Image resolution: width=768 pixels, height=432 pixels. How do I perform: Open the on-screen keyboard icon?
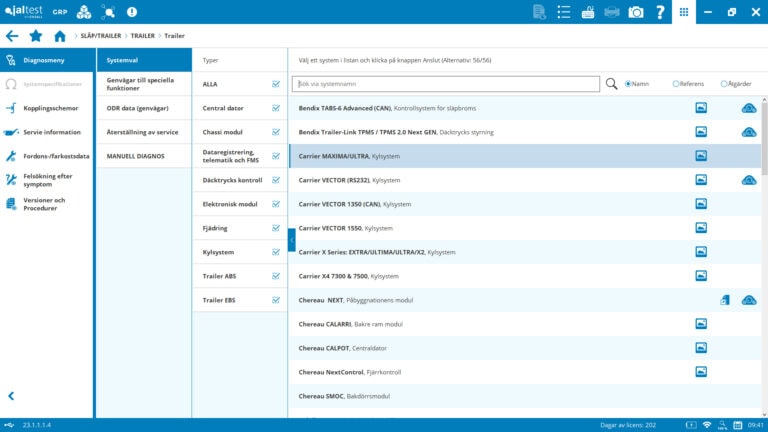588,12
